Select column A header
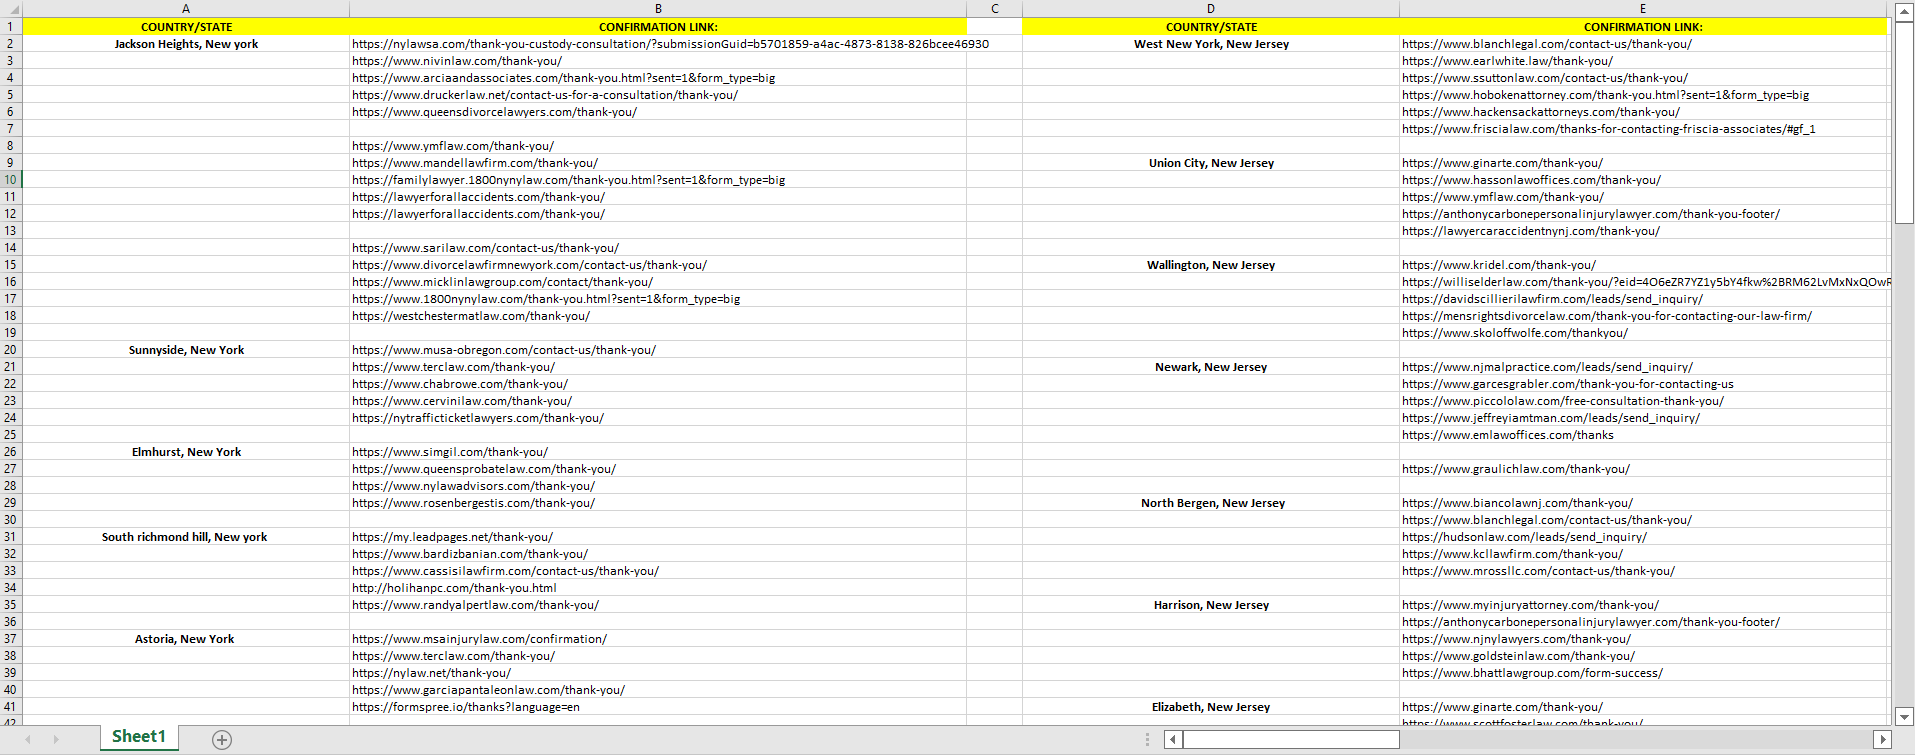This screenshot has width=1915, height=755. 186,9
